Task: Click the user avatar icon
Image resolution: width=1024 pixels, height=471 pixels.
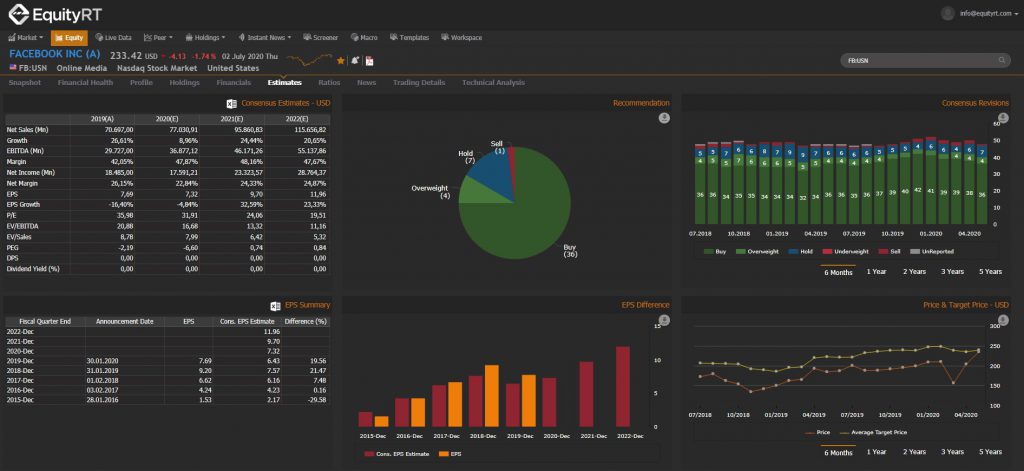Action: pos(948,13)
